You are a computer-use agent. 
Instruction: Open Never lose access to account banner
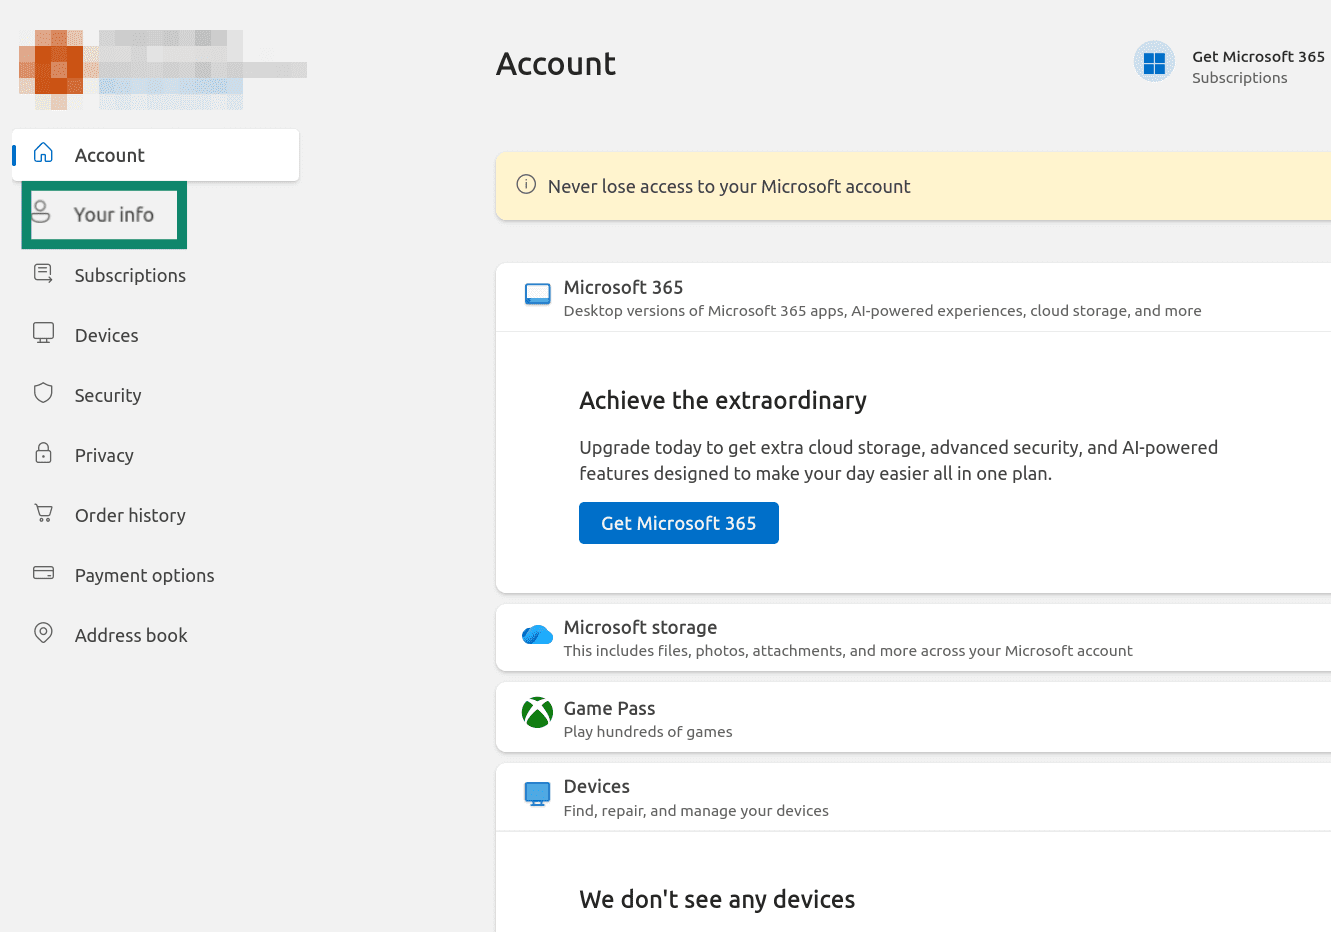coord(913,186)
